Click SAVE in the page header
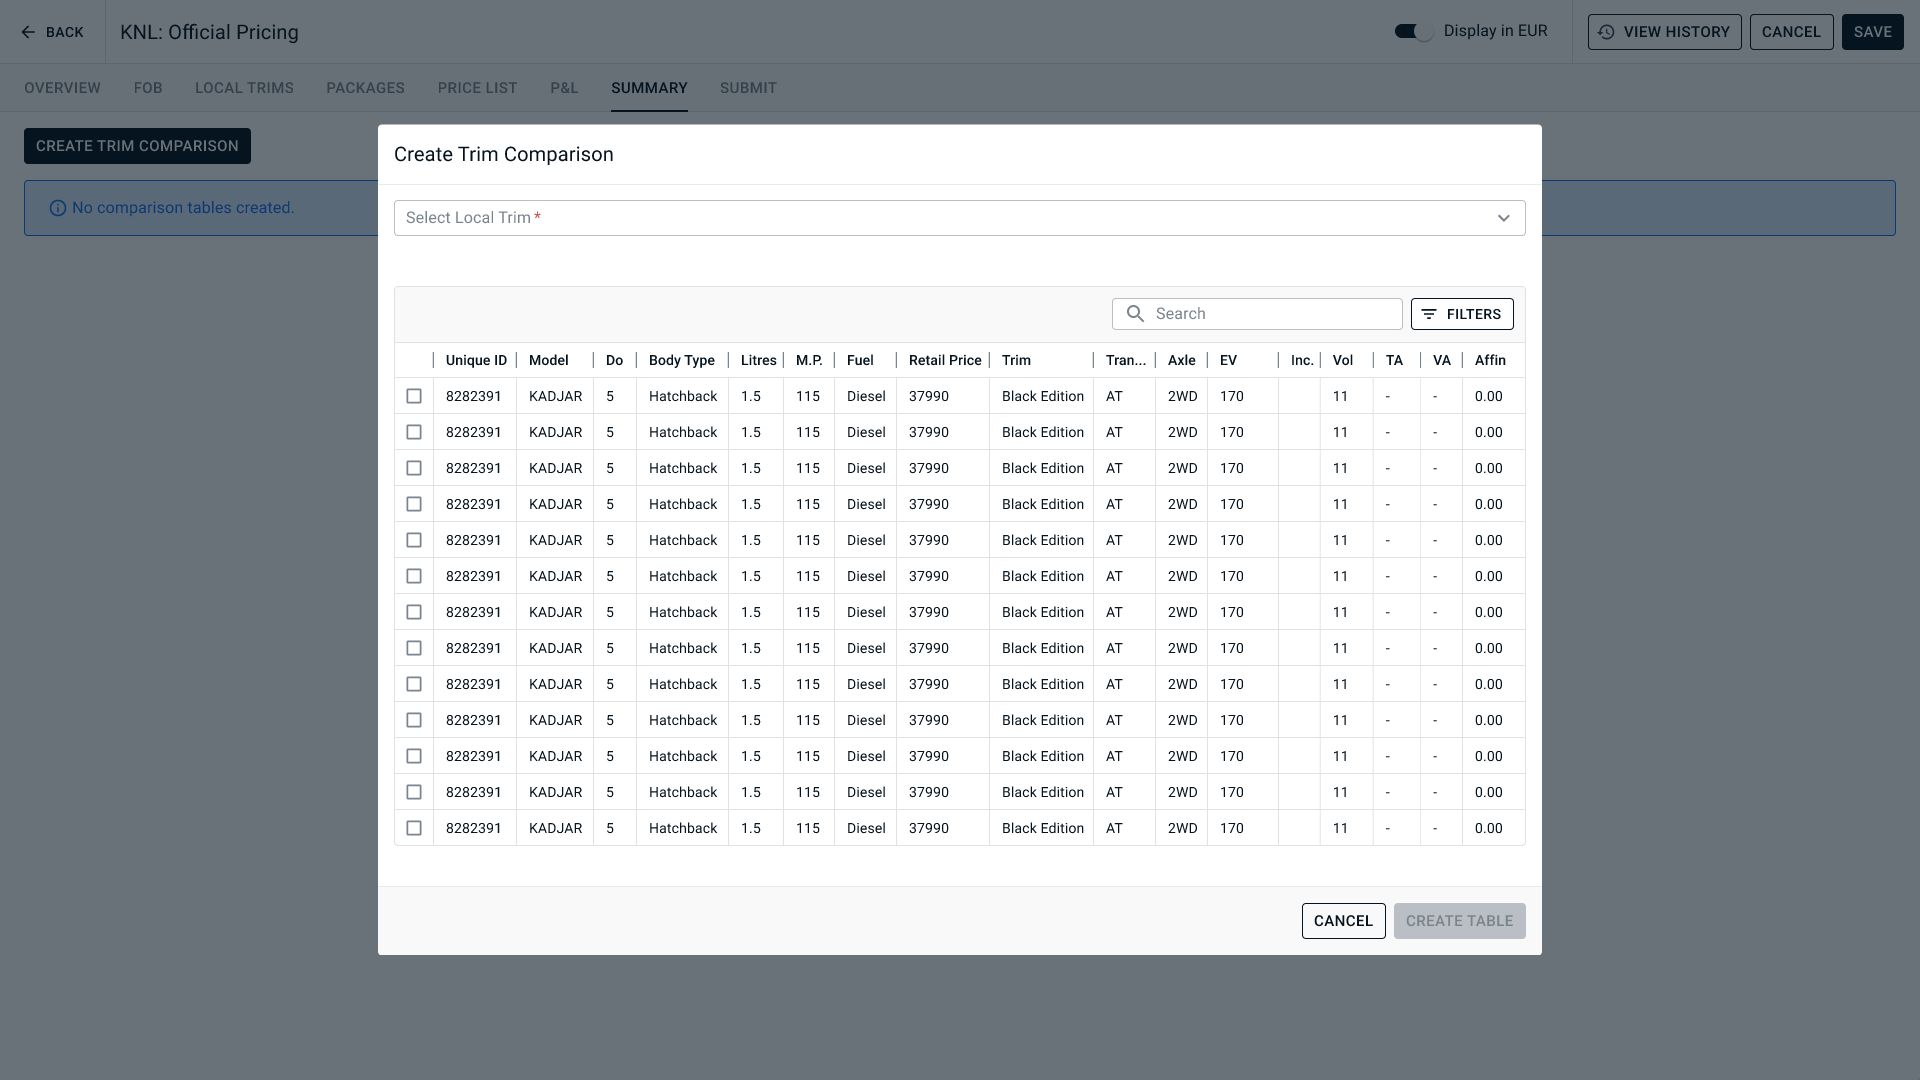Screen dimensions: 1920x1080 [1872, 32]
